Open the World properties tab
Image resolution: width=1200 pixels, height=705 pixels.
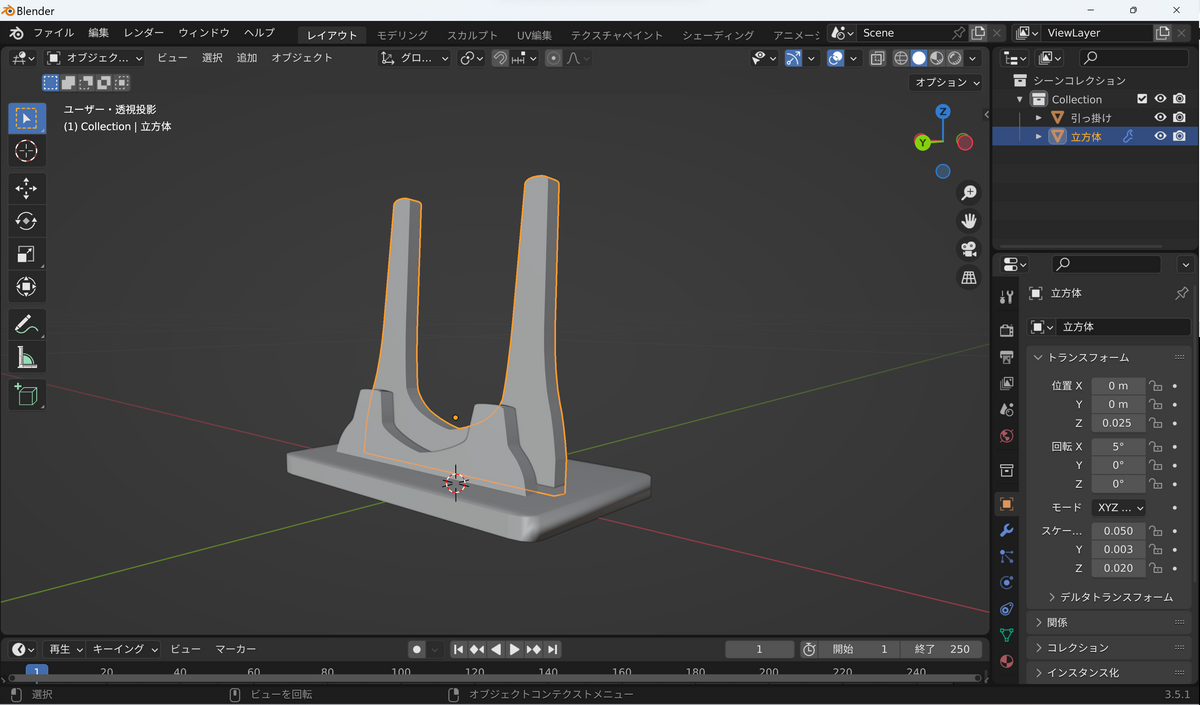1007,436
